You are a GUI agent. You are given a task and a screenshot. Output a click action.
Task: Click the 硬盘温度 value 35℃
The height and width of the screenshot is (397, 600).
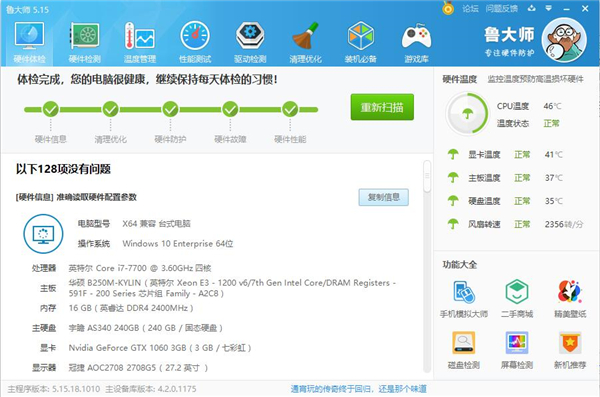[x=554, y=201]
